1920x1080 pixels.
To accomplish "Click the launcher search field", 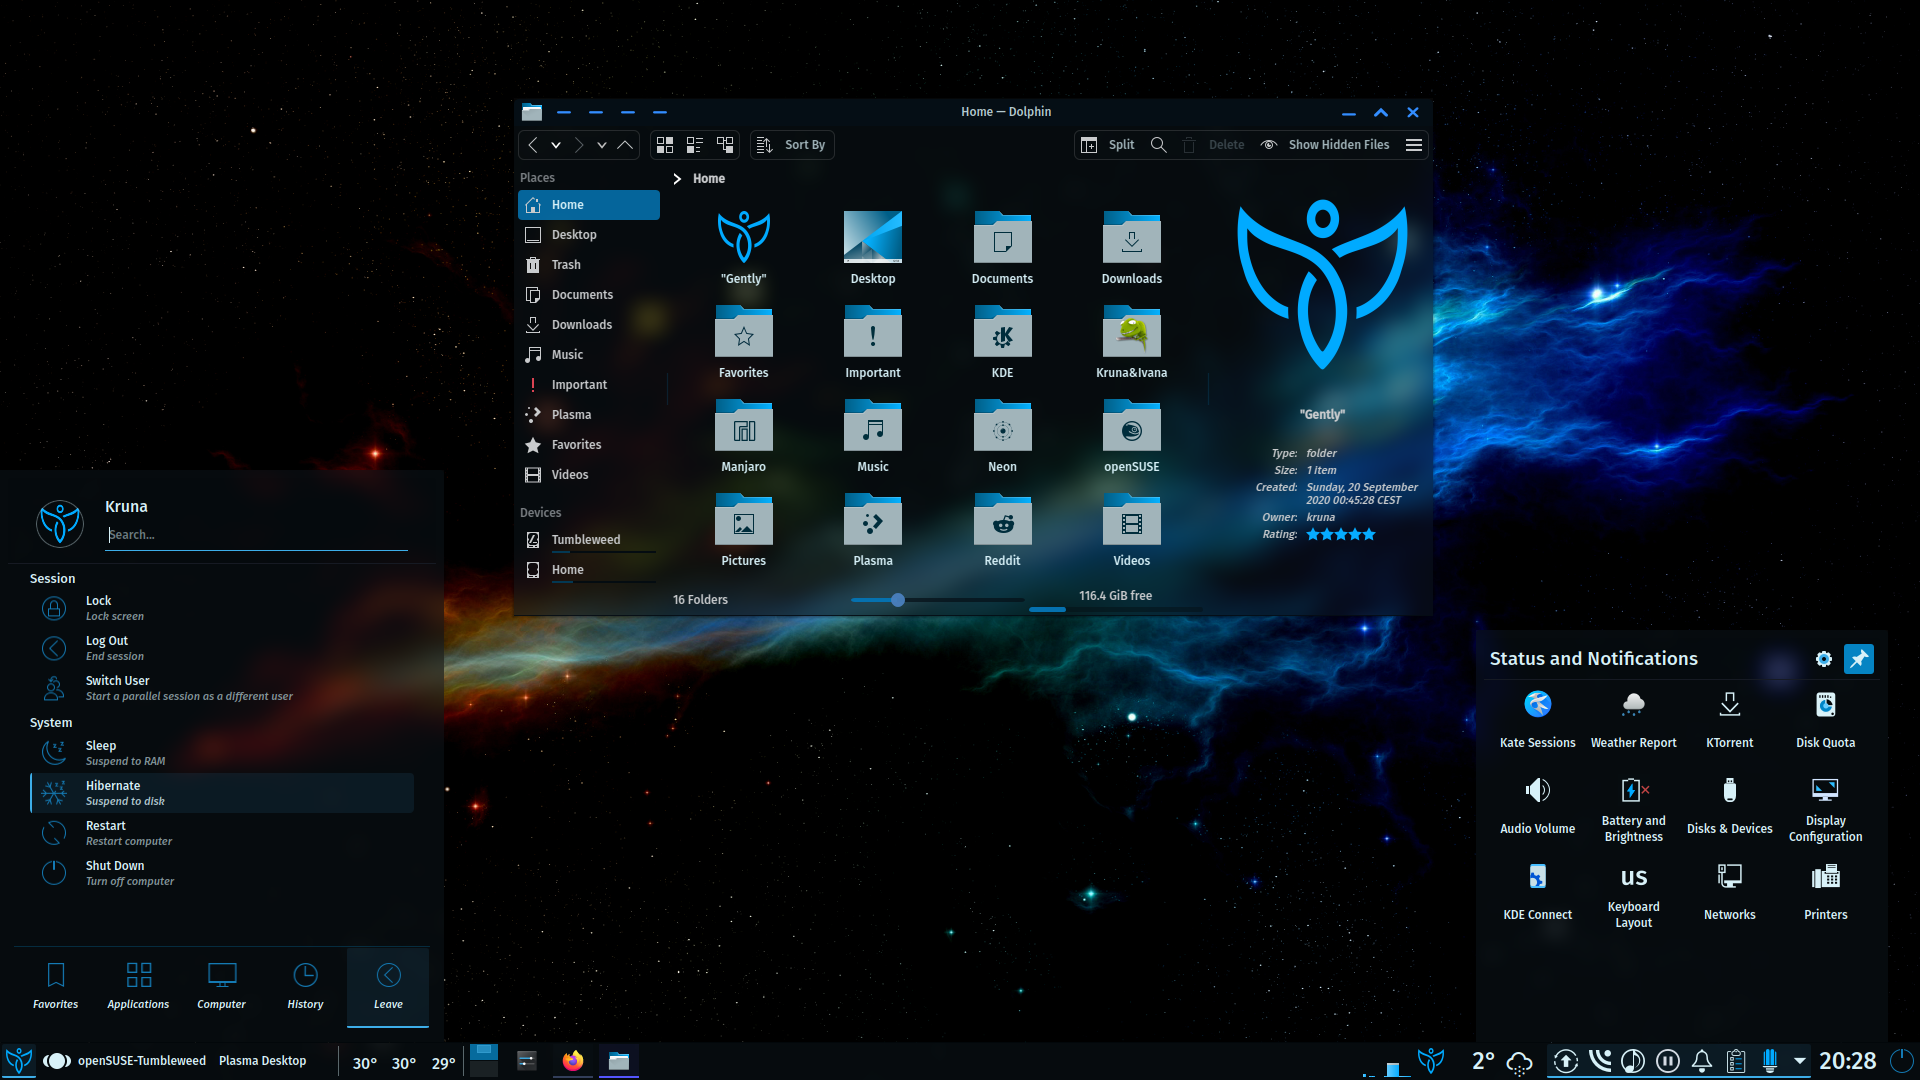I will point(257,535).
